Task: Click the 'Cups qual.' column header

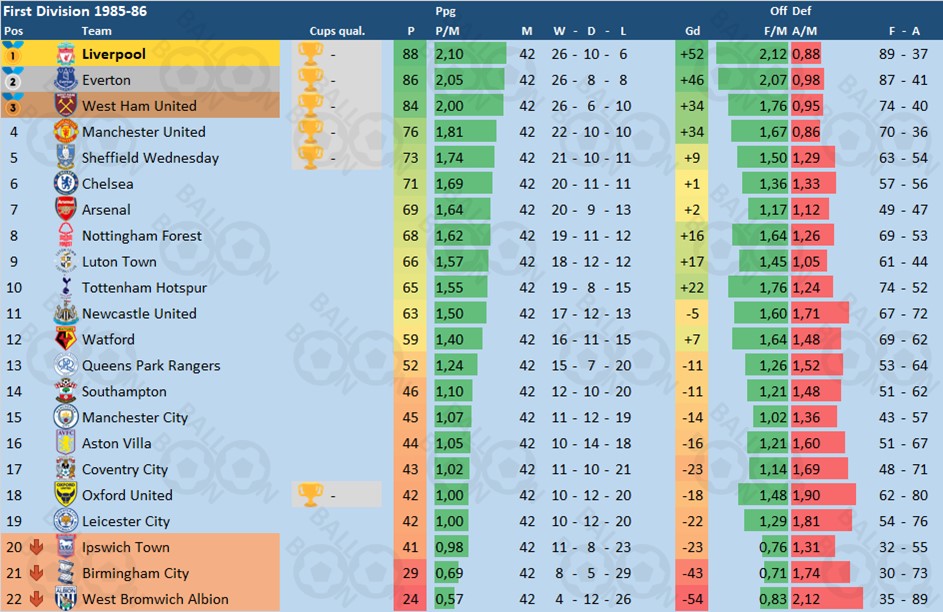Action: pyautogui.click(x=337, y=31)
